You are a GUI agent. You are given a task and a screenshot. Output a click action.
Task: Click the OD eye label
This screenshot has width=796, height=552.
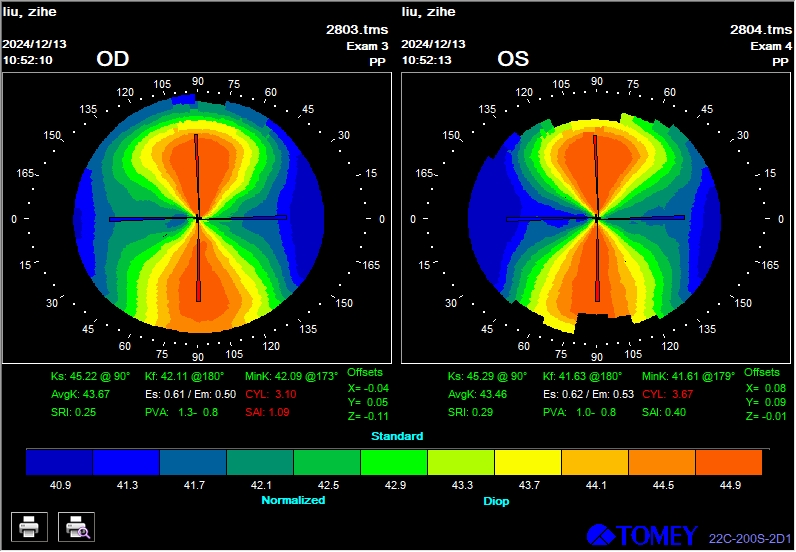(x=113, y=60)
